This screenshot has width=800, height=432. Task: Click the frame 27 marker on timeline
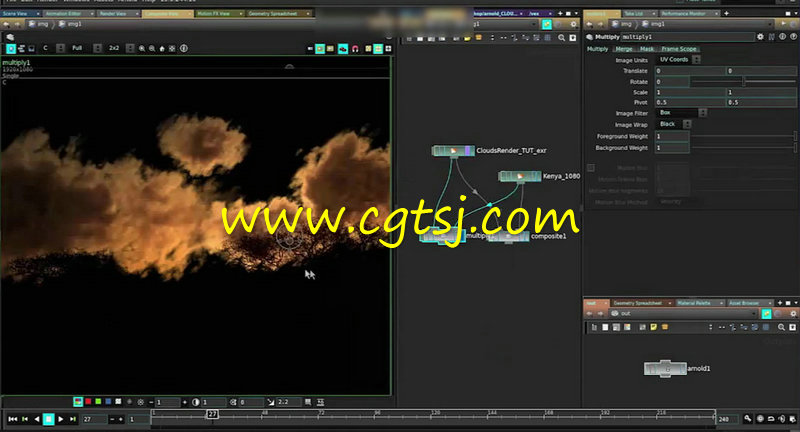[x=212, y=414]
